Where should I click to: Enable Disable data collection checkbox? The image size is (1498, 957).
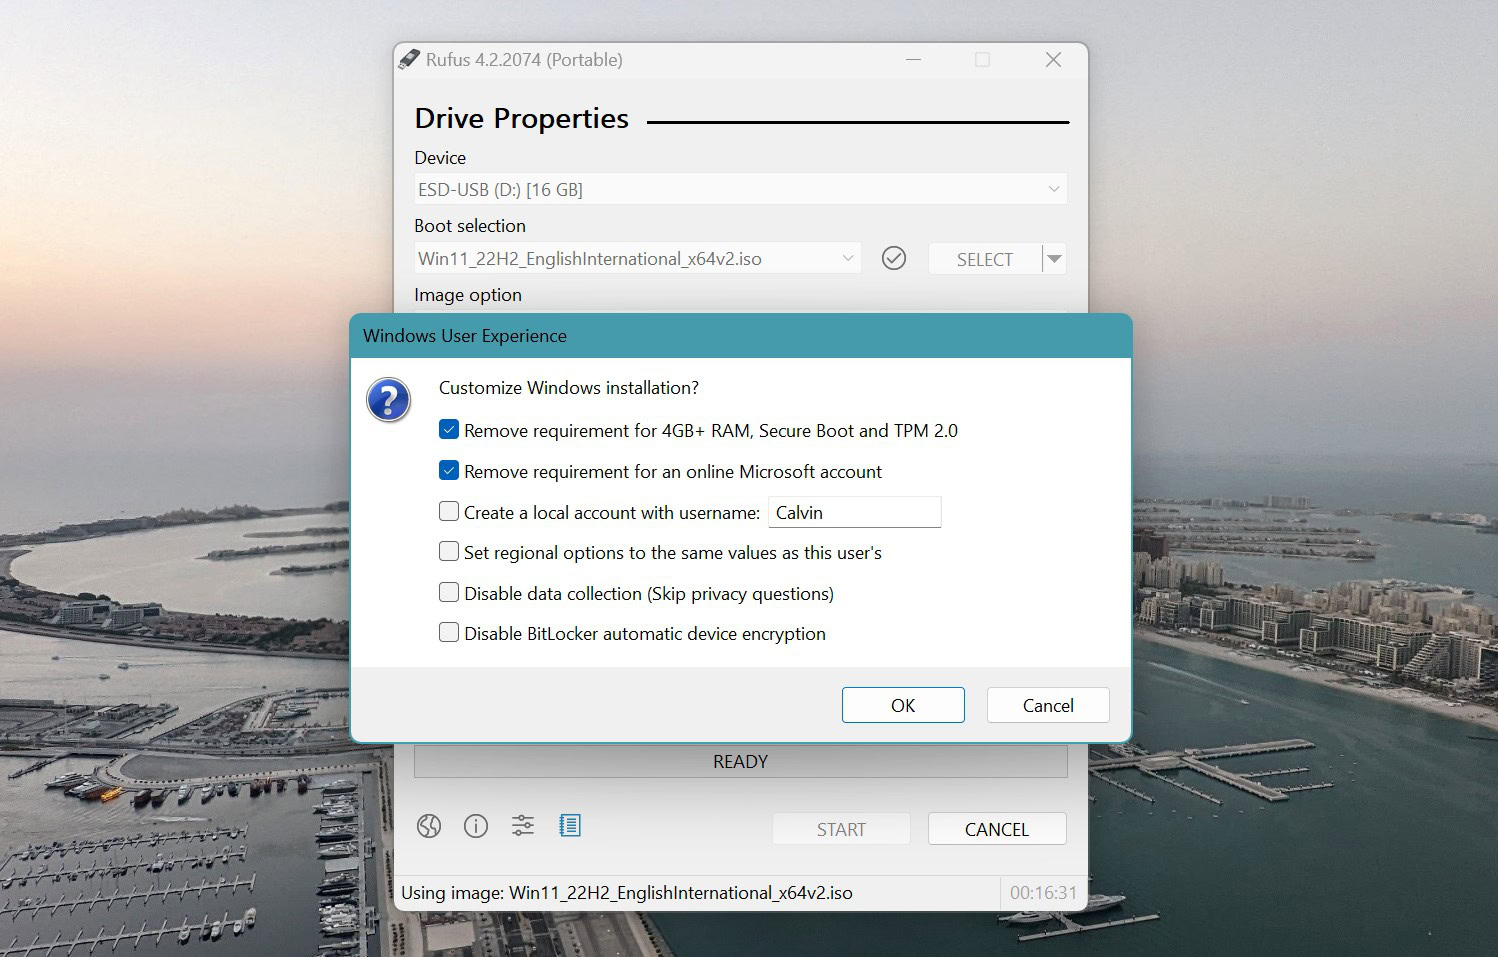[x=449, y=593]
